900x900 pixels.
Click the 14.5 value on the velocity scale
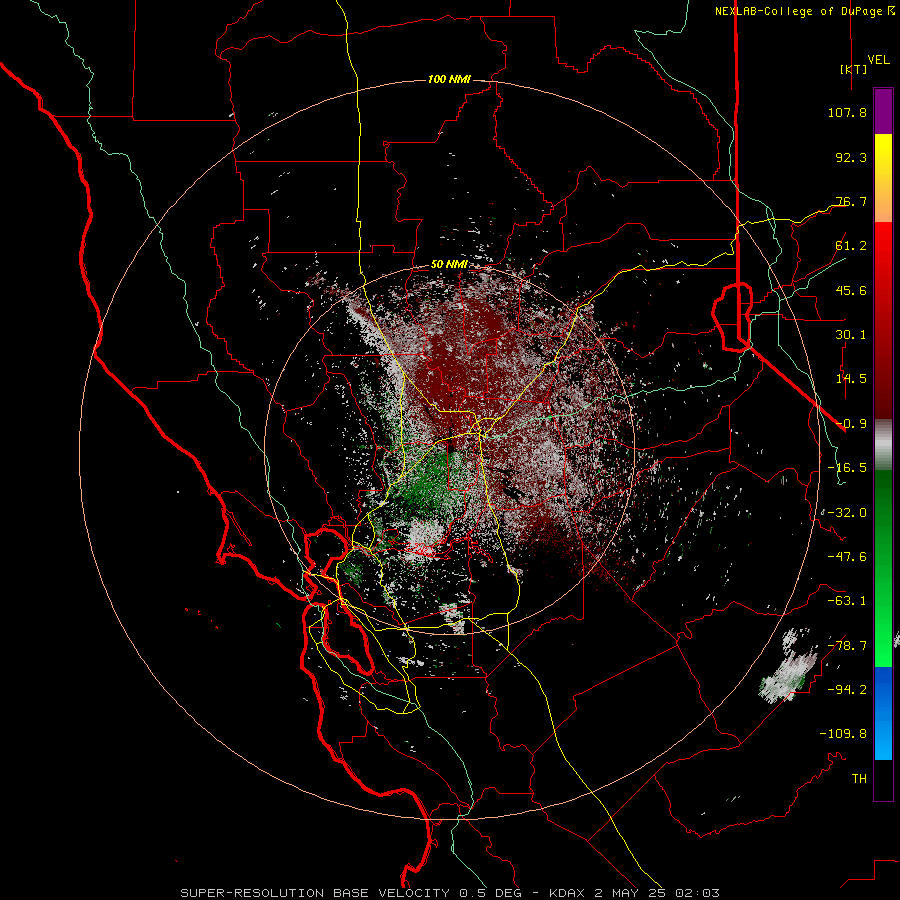click(x=851, y=379)
